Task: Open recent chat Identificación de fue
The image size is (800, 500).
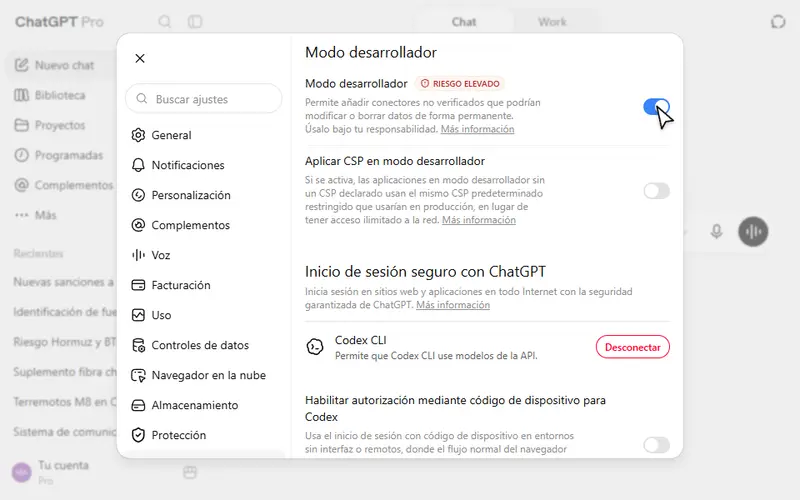Action: tap(63, 312)
